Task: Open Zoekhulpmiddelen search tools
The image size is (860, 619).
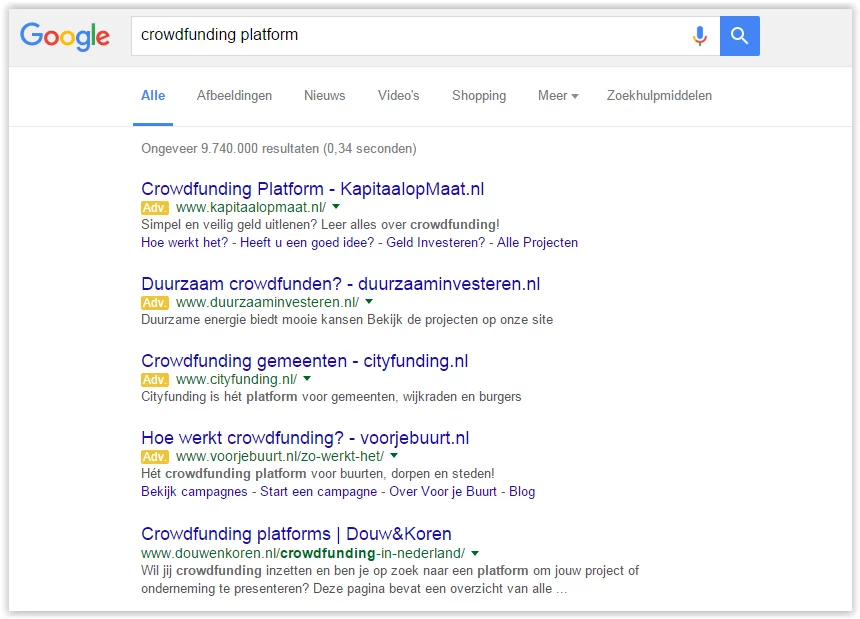Action: pos(659,96)
